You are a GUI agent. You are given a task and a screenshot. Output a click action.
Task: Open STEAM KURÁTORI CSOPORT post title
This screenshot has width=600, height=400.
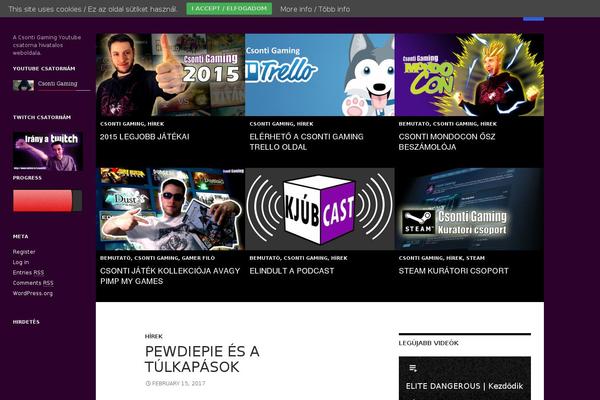[x=453, y=271]
